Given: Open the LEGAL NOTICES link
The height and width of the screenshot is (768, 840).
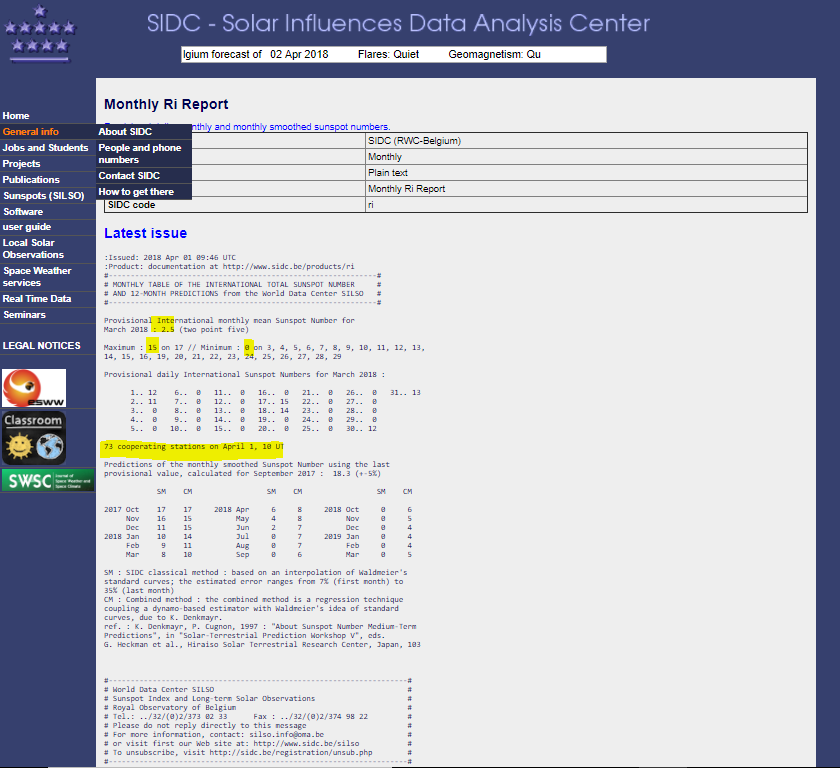Looking at the screenshot, I should tap(42, 346).
